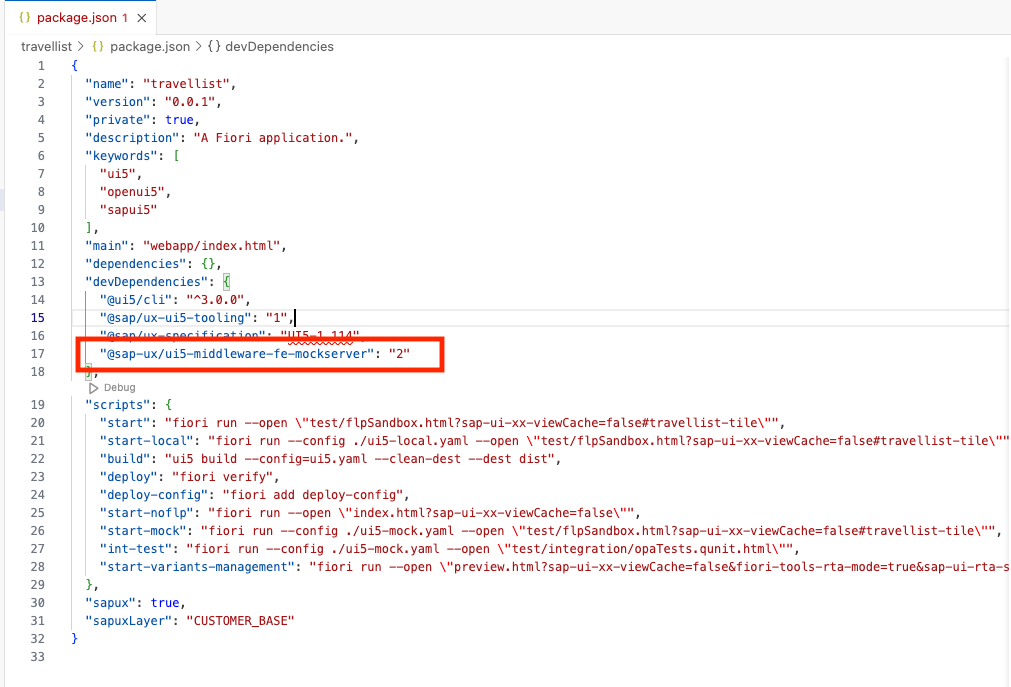Viewport: 1011px width, 687px height.
Task: Click the "openui5" keyword entry
Action: click(133, 192)
